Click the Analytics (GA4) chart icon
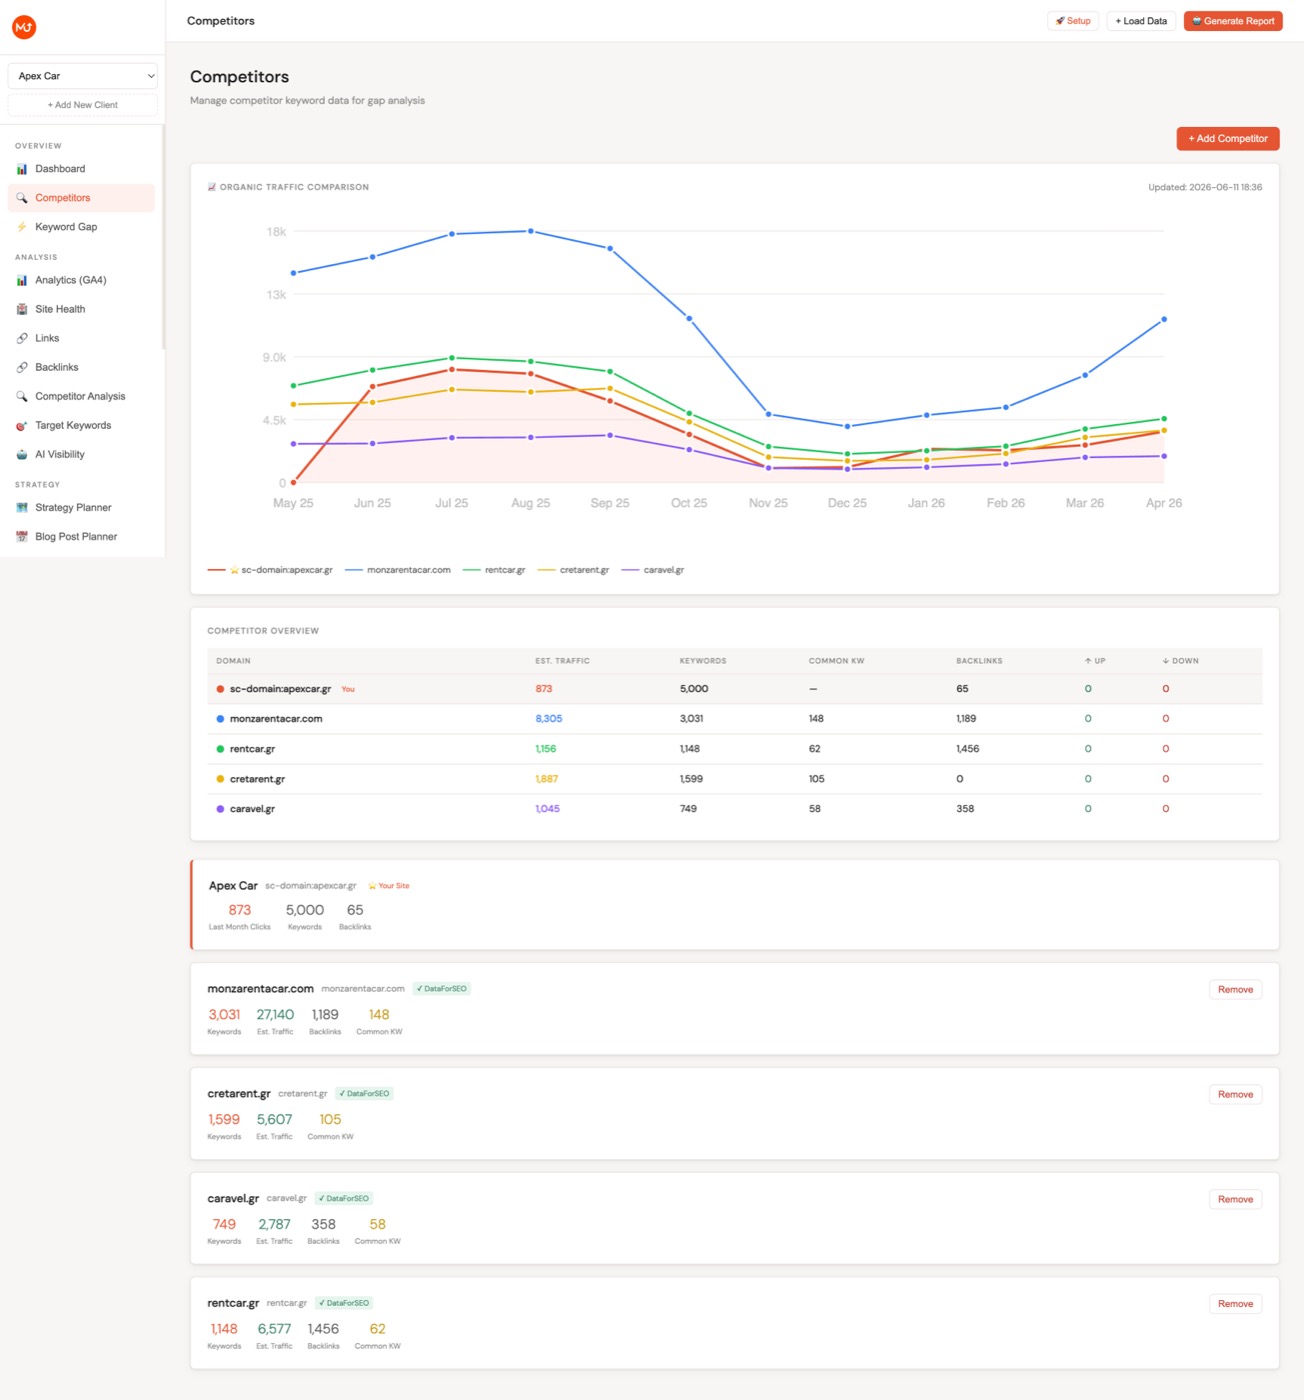 point(22,280)
